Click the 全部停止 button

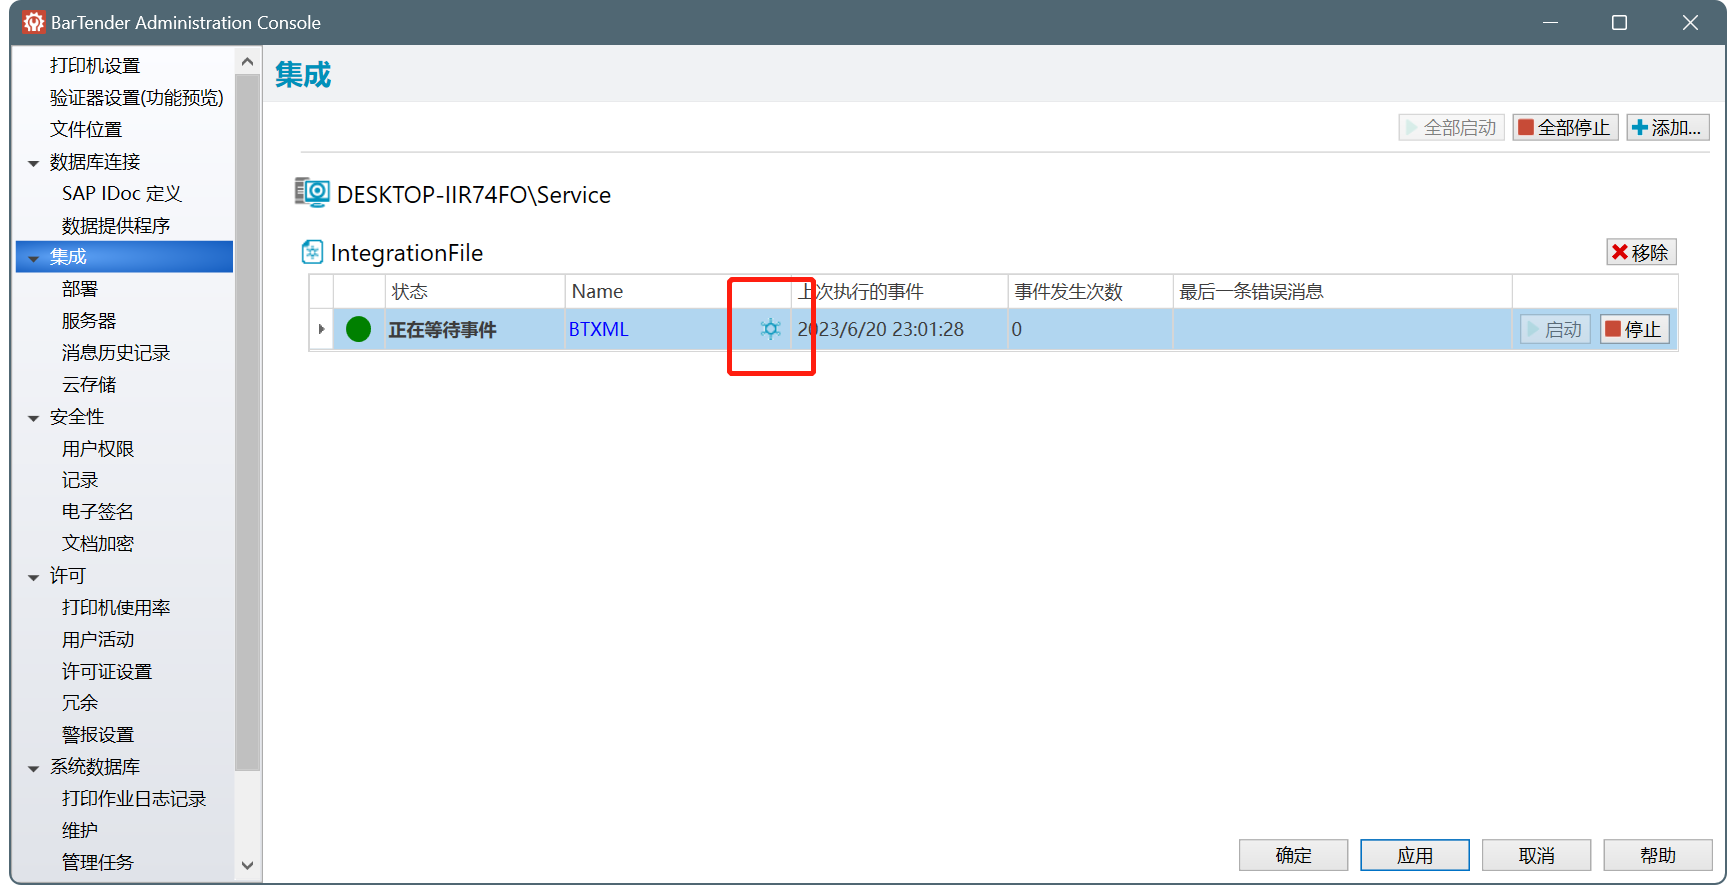(x=1565, y=128)
